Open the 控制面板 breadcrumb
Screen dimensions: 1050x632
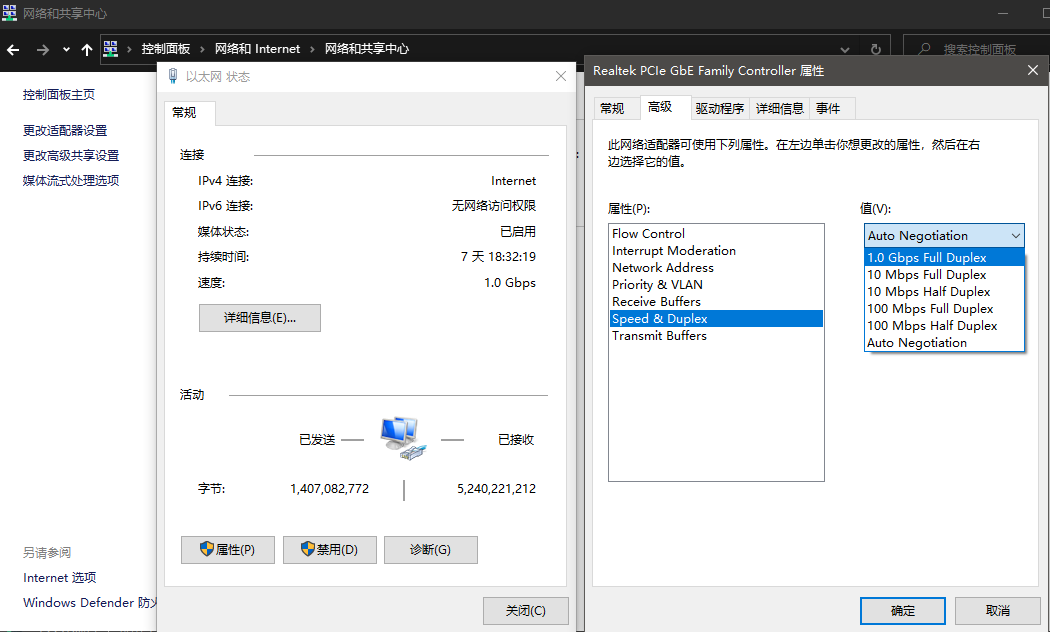[166, 49]
